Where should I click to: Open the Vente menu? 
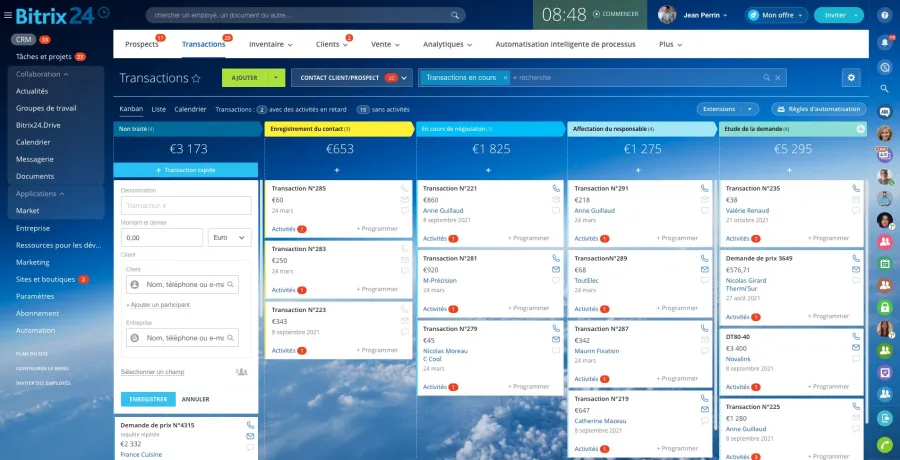385,44
